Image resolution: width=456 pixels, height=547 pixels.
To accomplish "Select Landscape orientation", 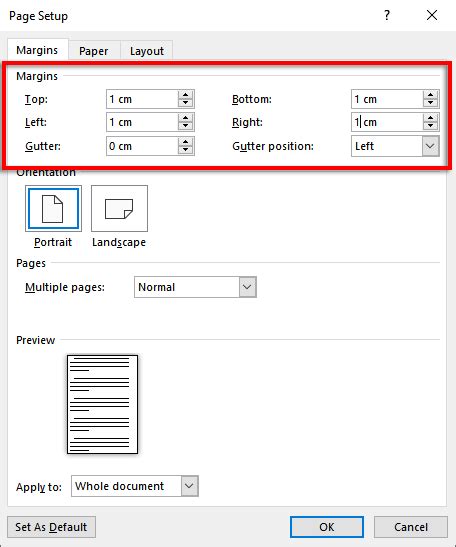I will pos(119,209).
